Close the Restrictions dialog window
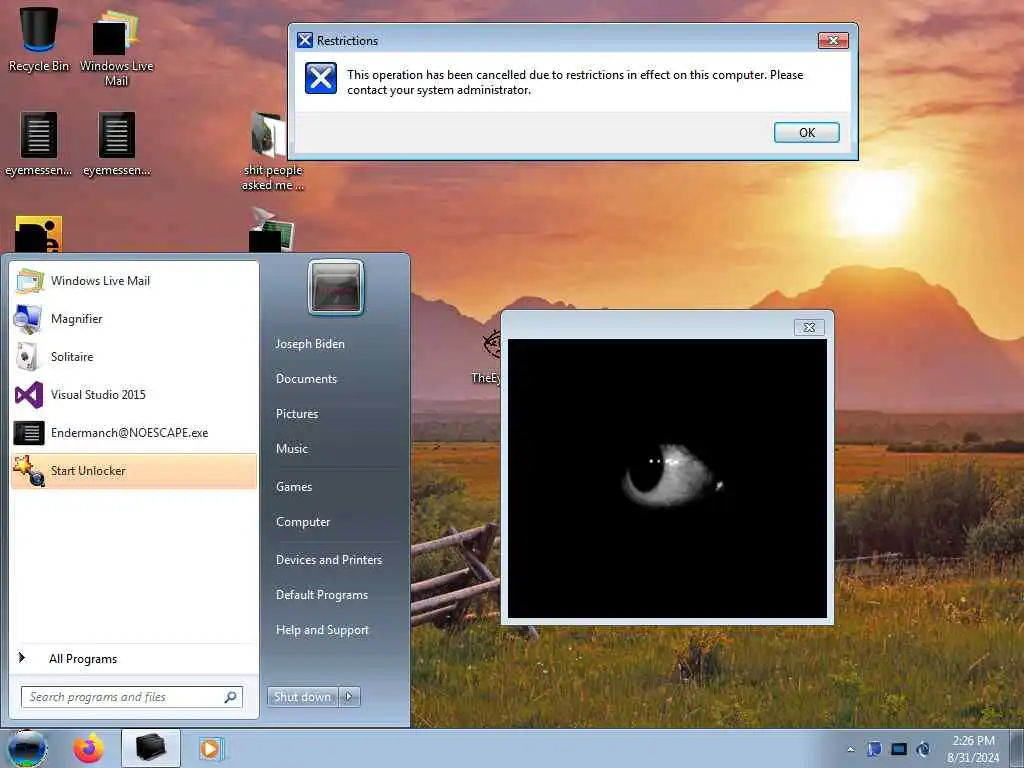Viewport: 1024px width, 768px height. click(x=833, y=40)
